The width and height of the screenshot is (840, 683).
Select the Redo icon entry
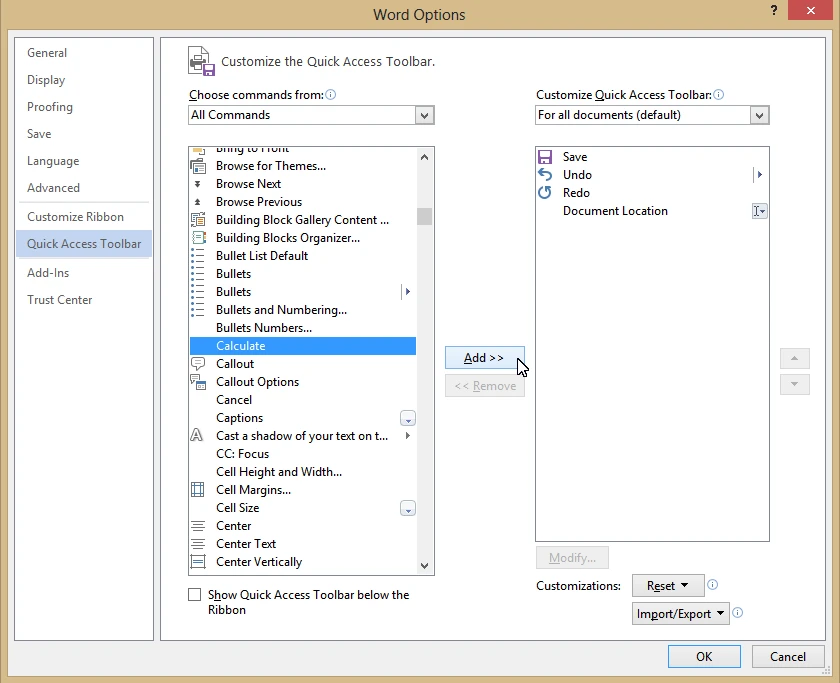tap(545, 193)
